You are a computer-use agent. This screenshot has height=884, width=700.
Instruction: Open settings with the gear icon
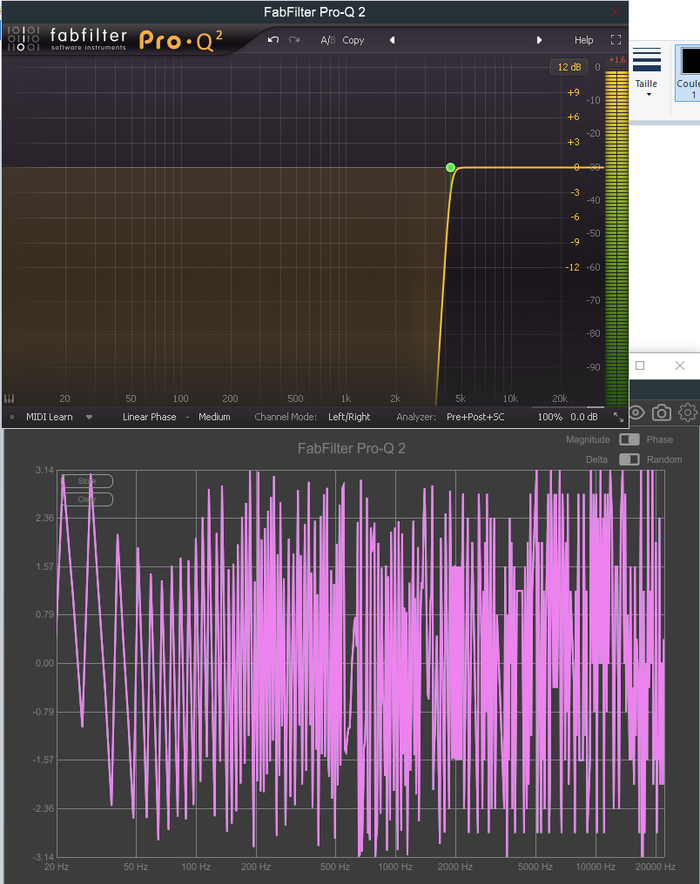[688, 413]
